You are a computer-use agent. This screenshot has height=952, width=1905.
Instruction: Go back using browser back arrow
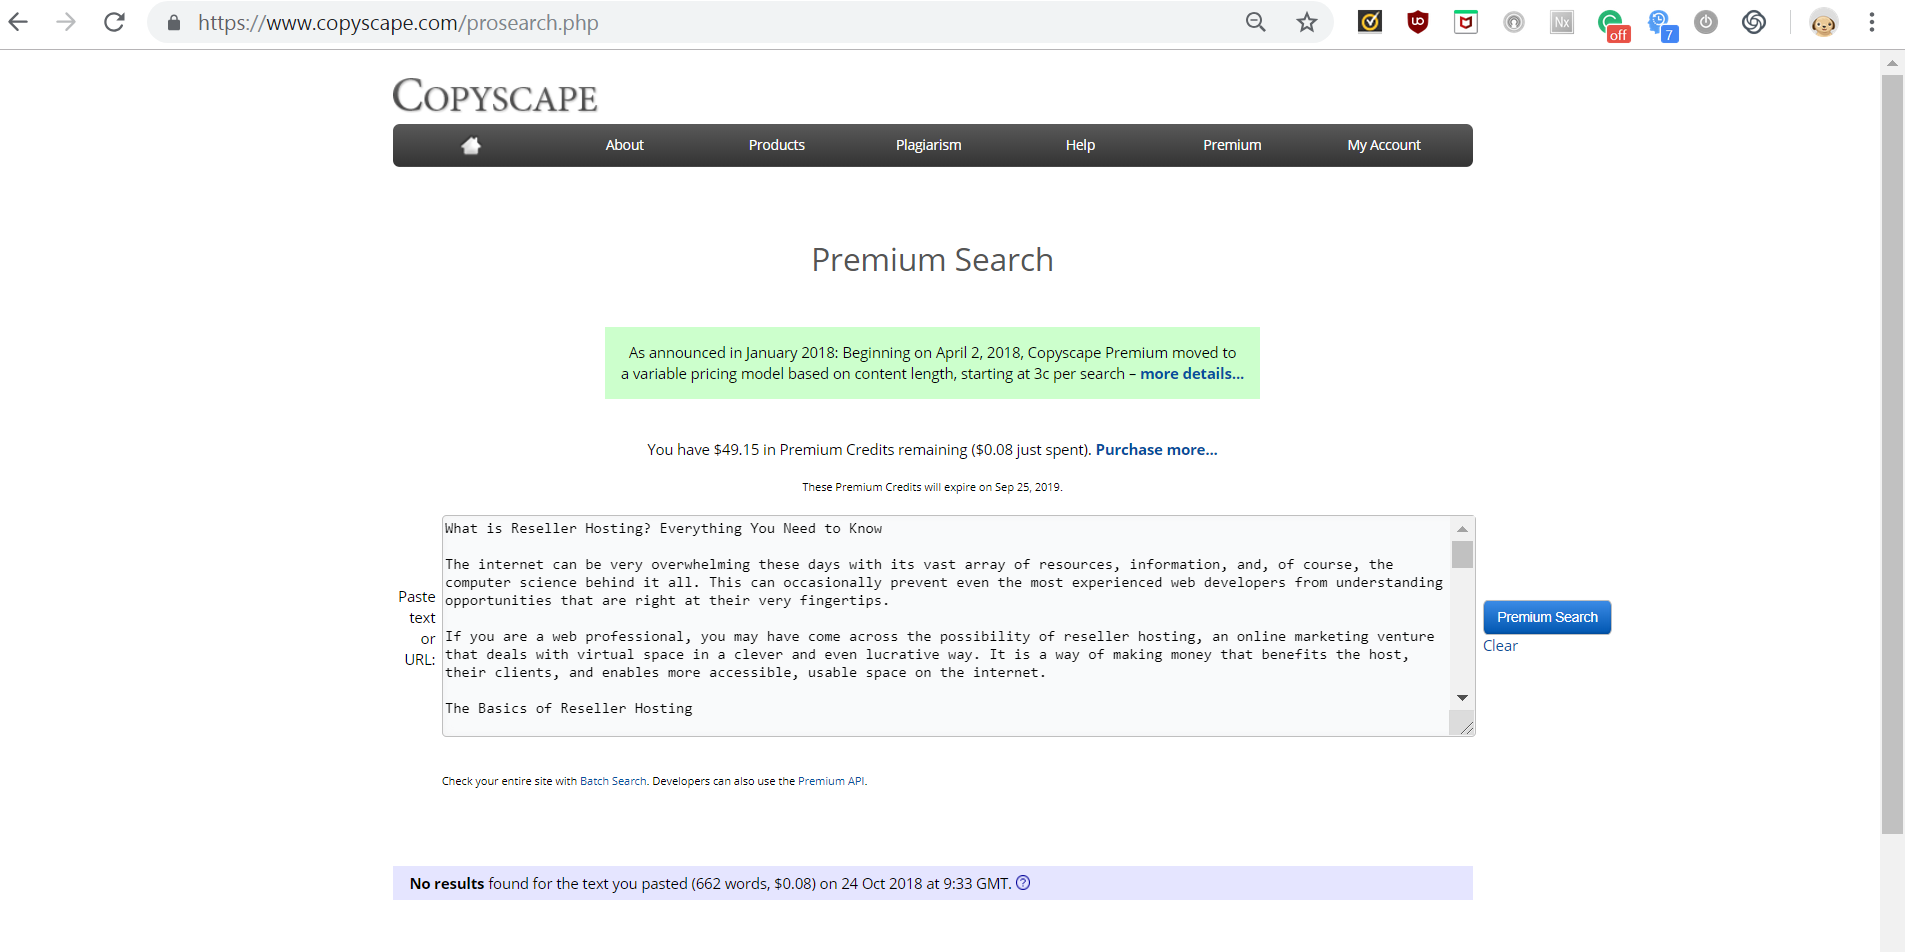click(18, 22)
